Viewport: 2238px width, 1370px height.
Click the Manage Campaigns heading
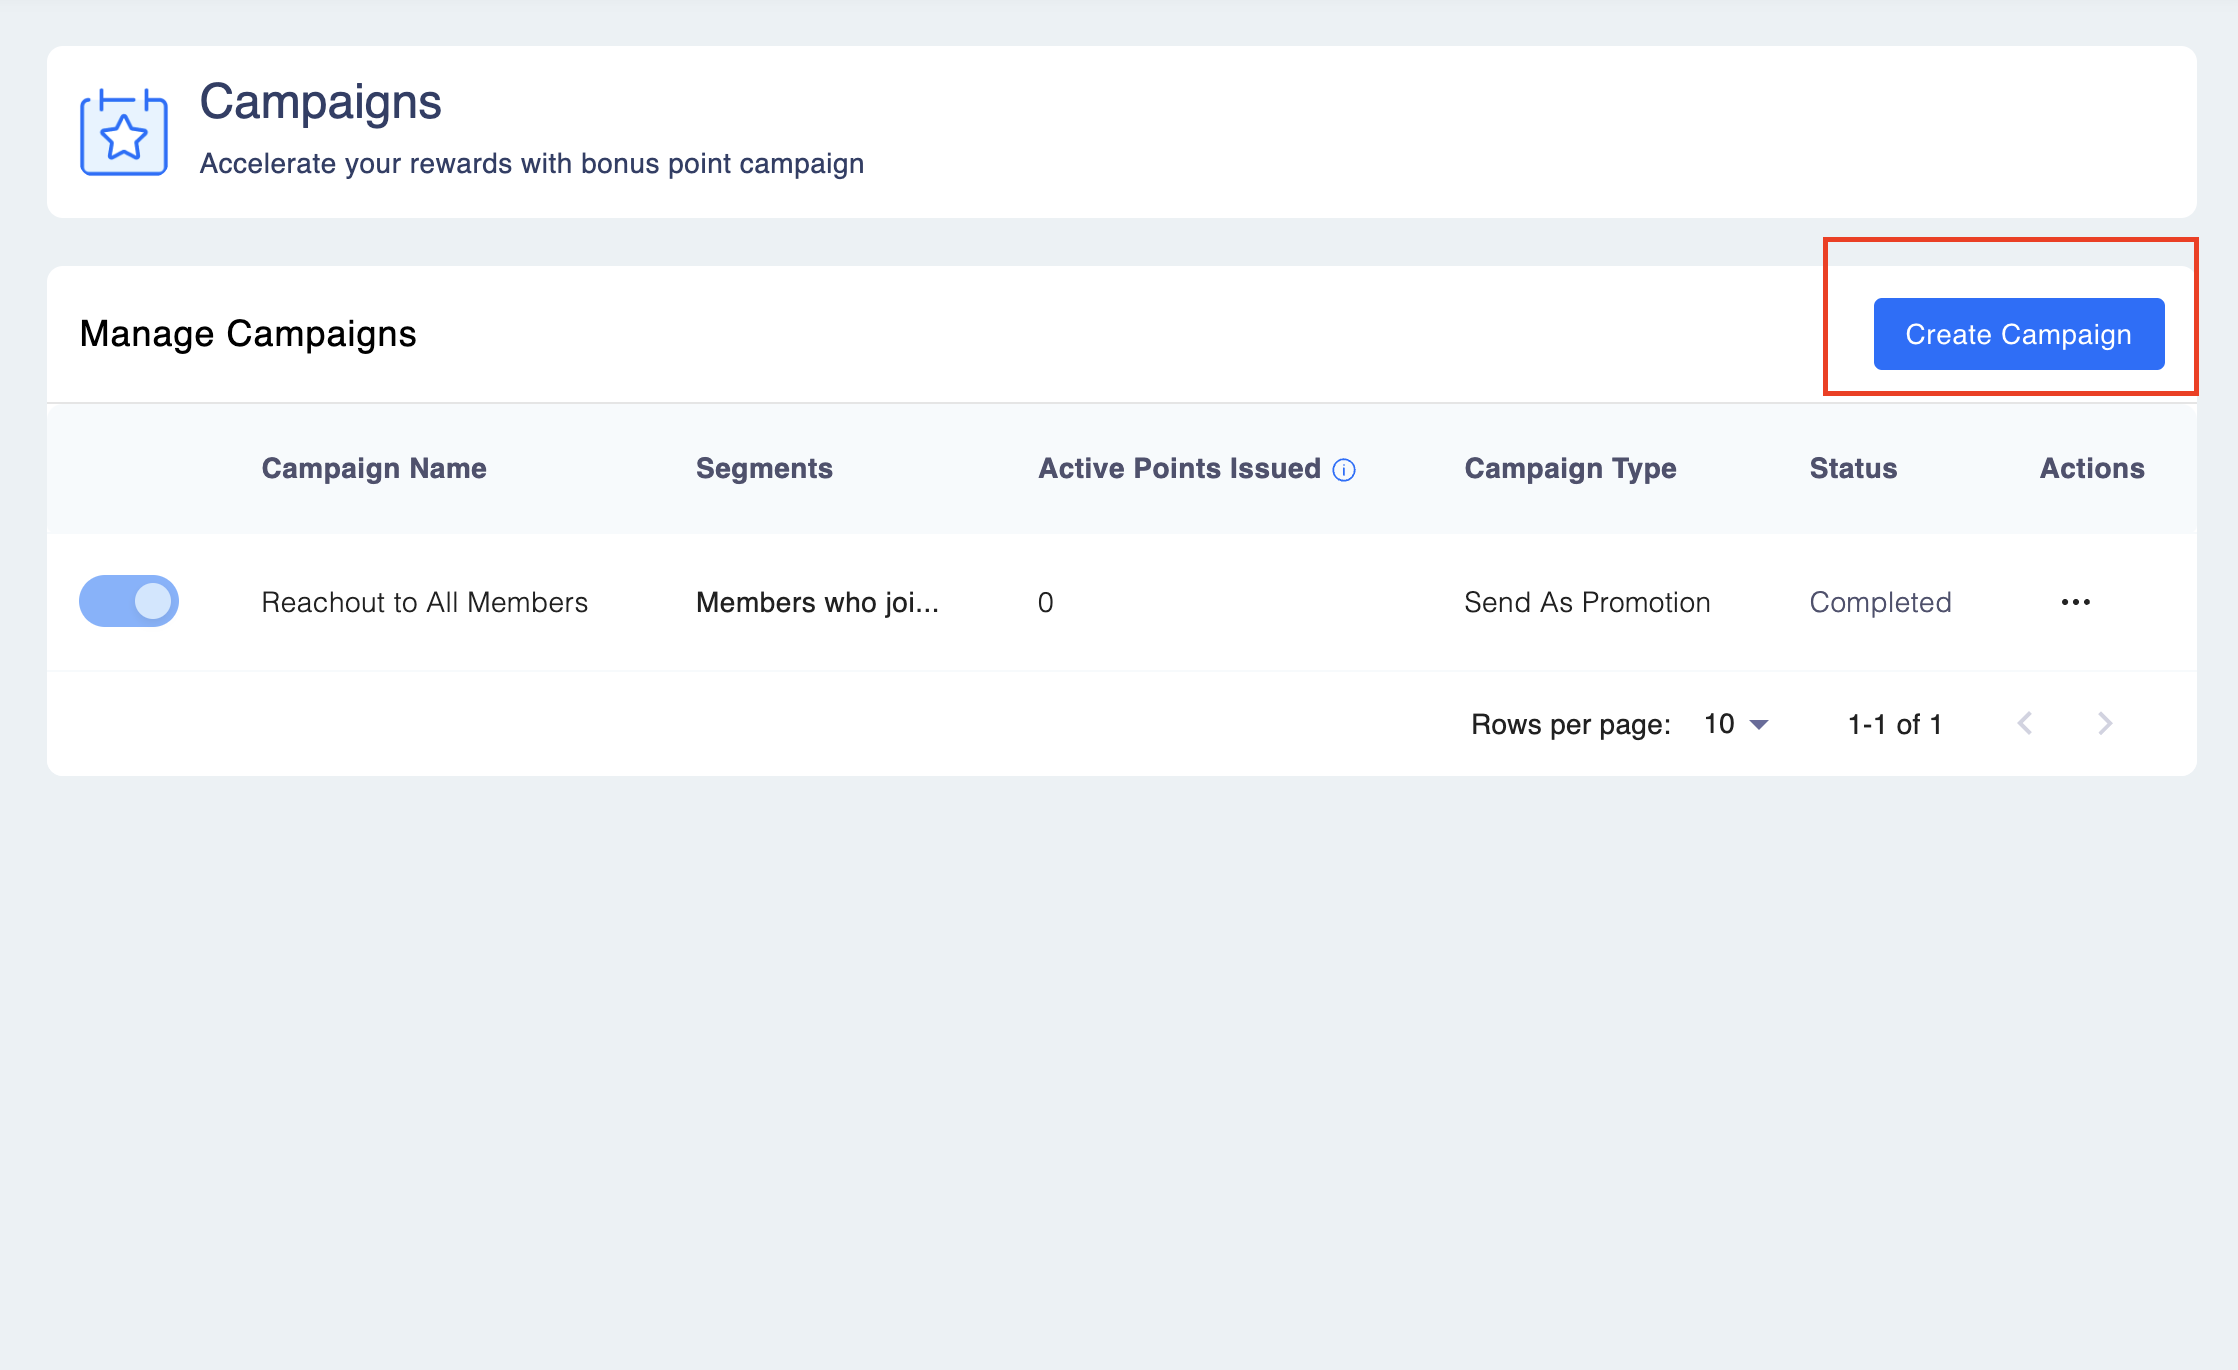click(x=248, y=334)
